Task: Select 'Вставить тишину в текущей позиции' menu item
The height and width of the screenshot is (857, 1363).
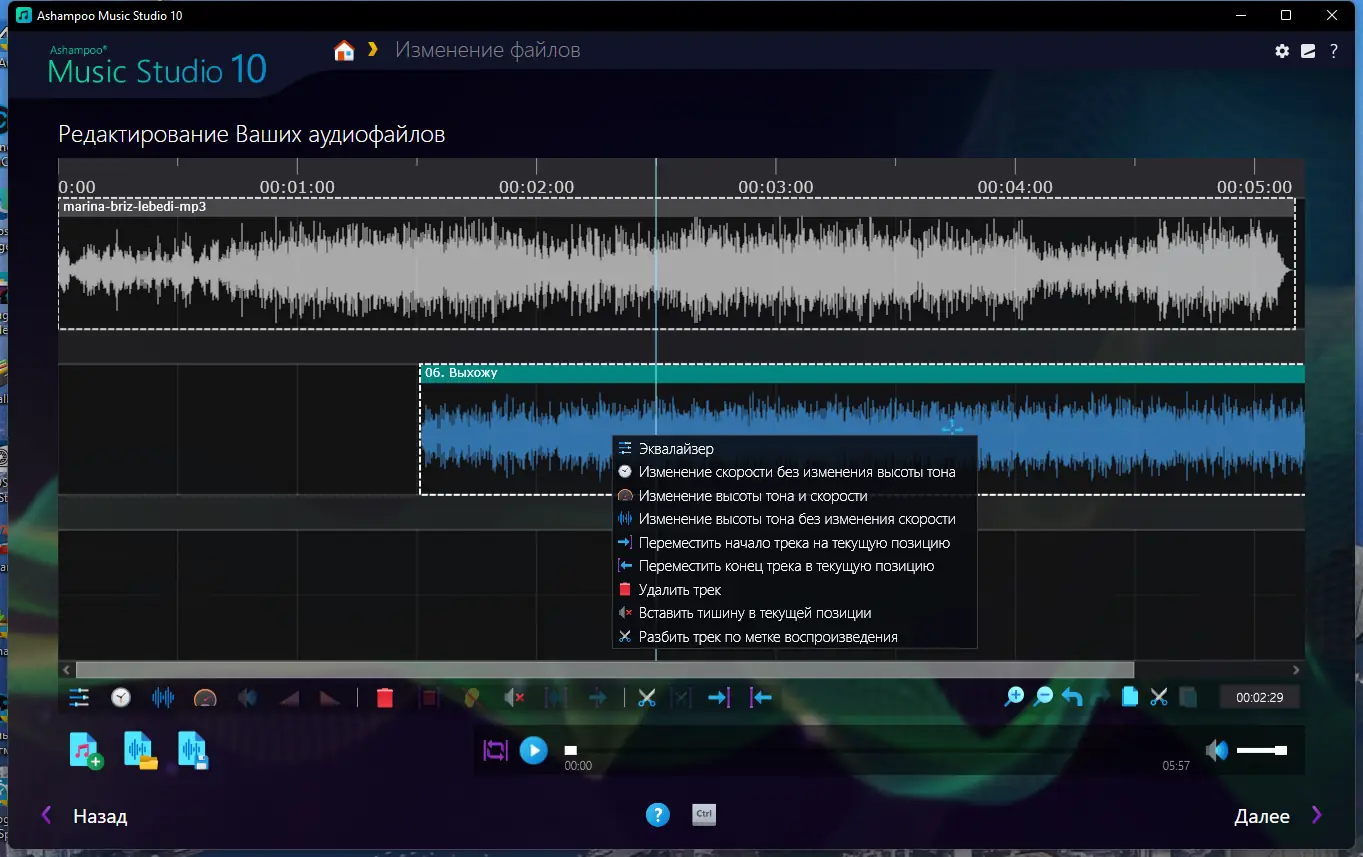Action: 755,613
